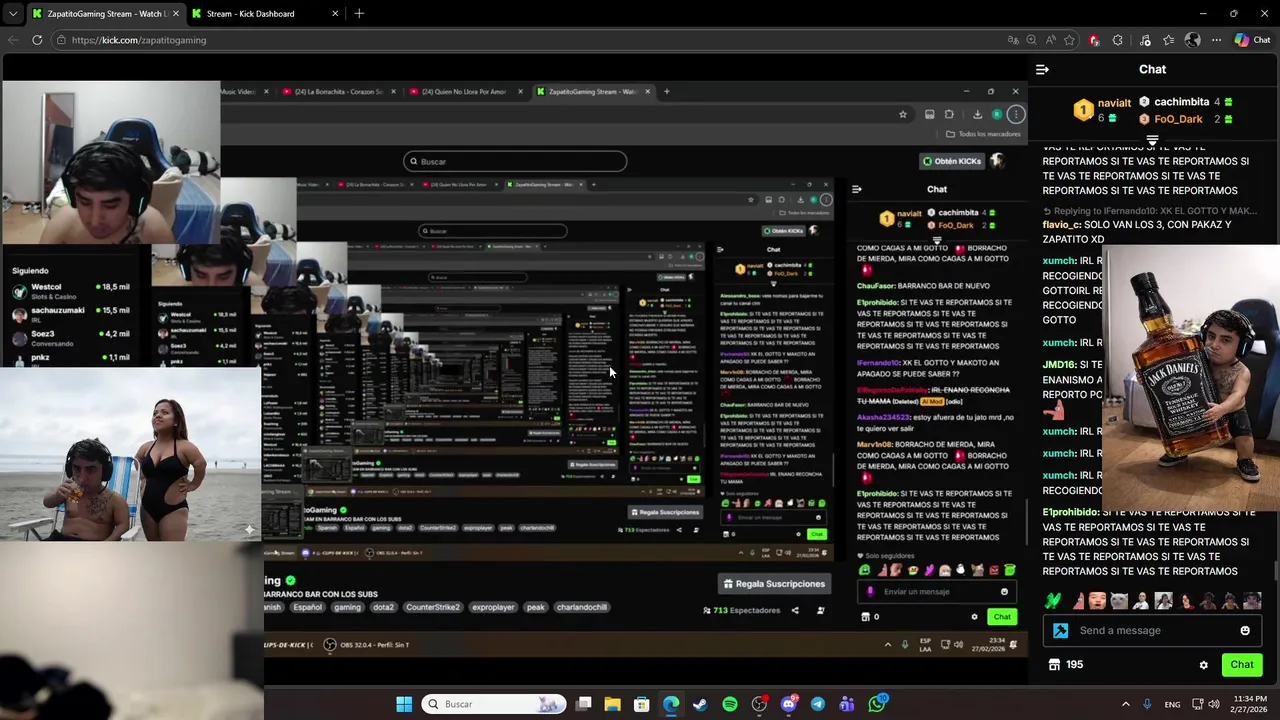Open the red extension icon with badge
The width and height of the screenshot is (1280, 720).
1094,40
